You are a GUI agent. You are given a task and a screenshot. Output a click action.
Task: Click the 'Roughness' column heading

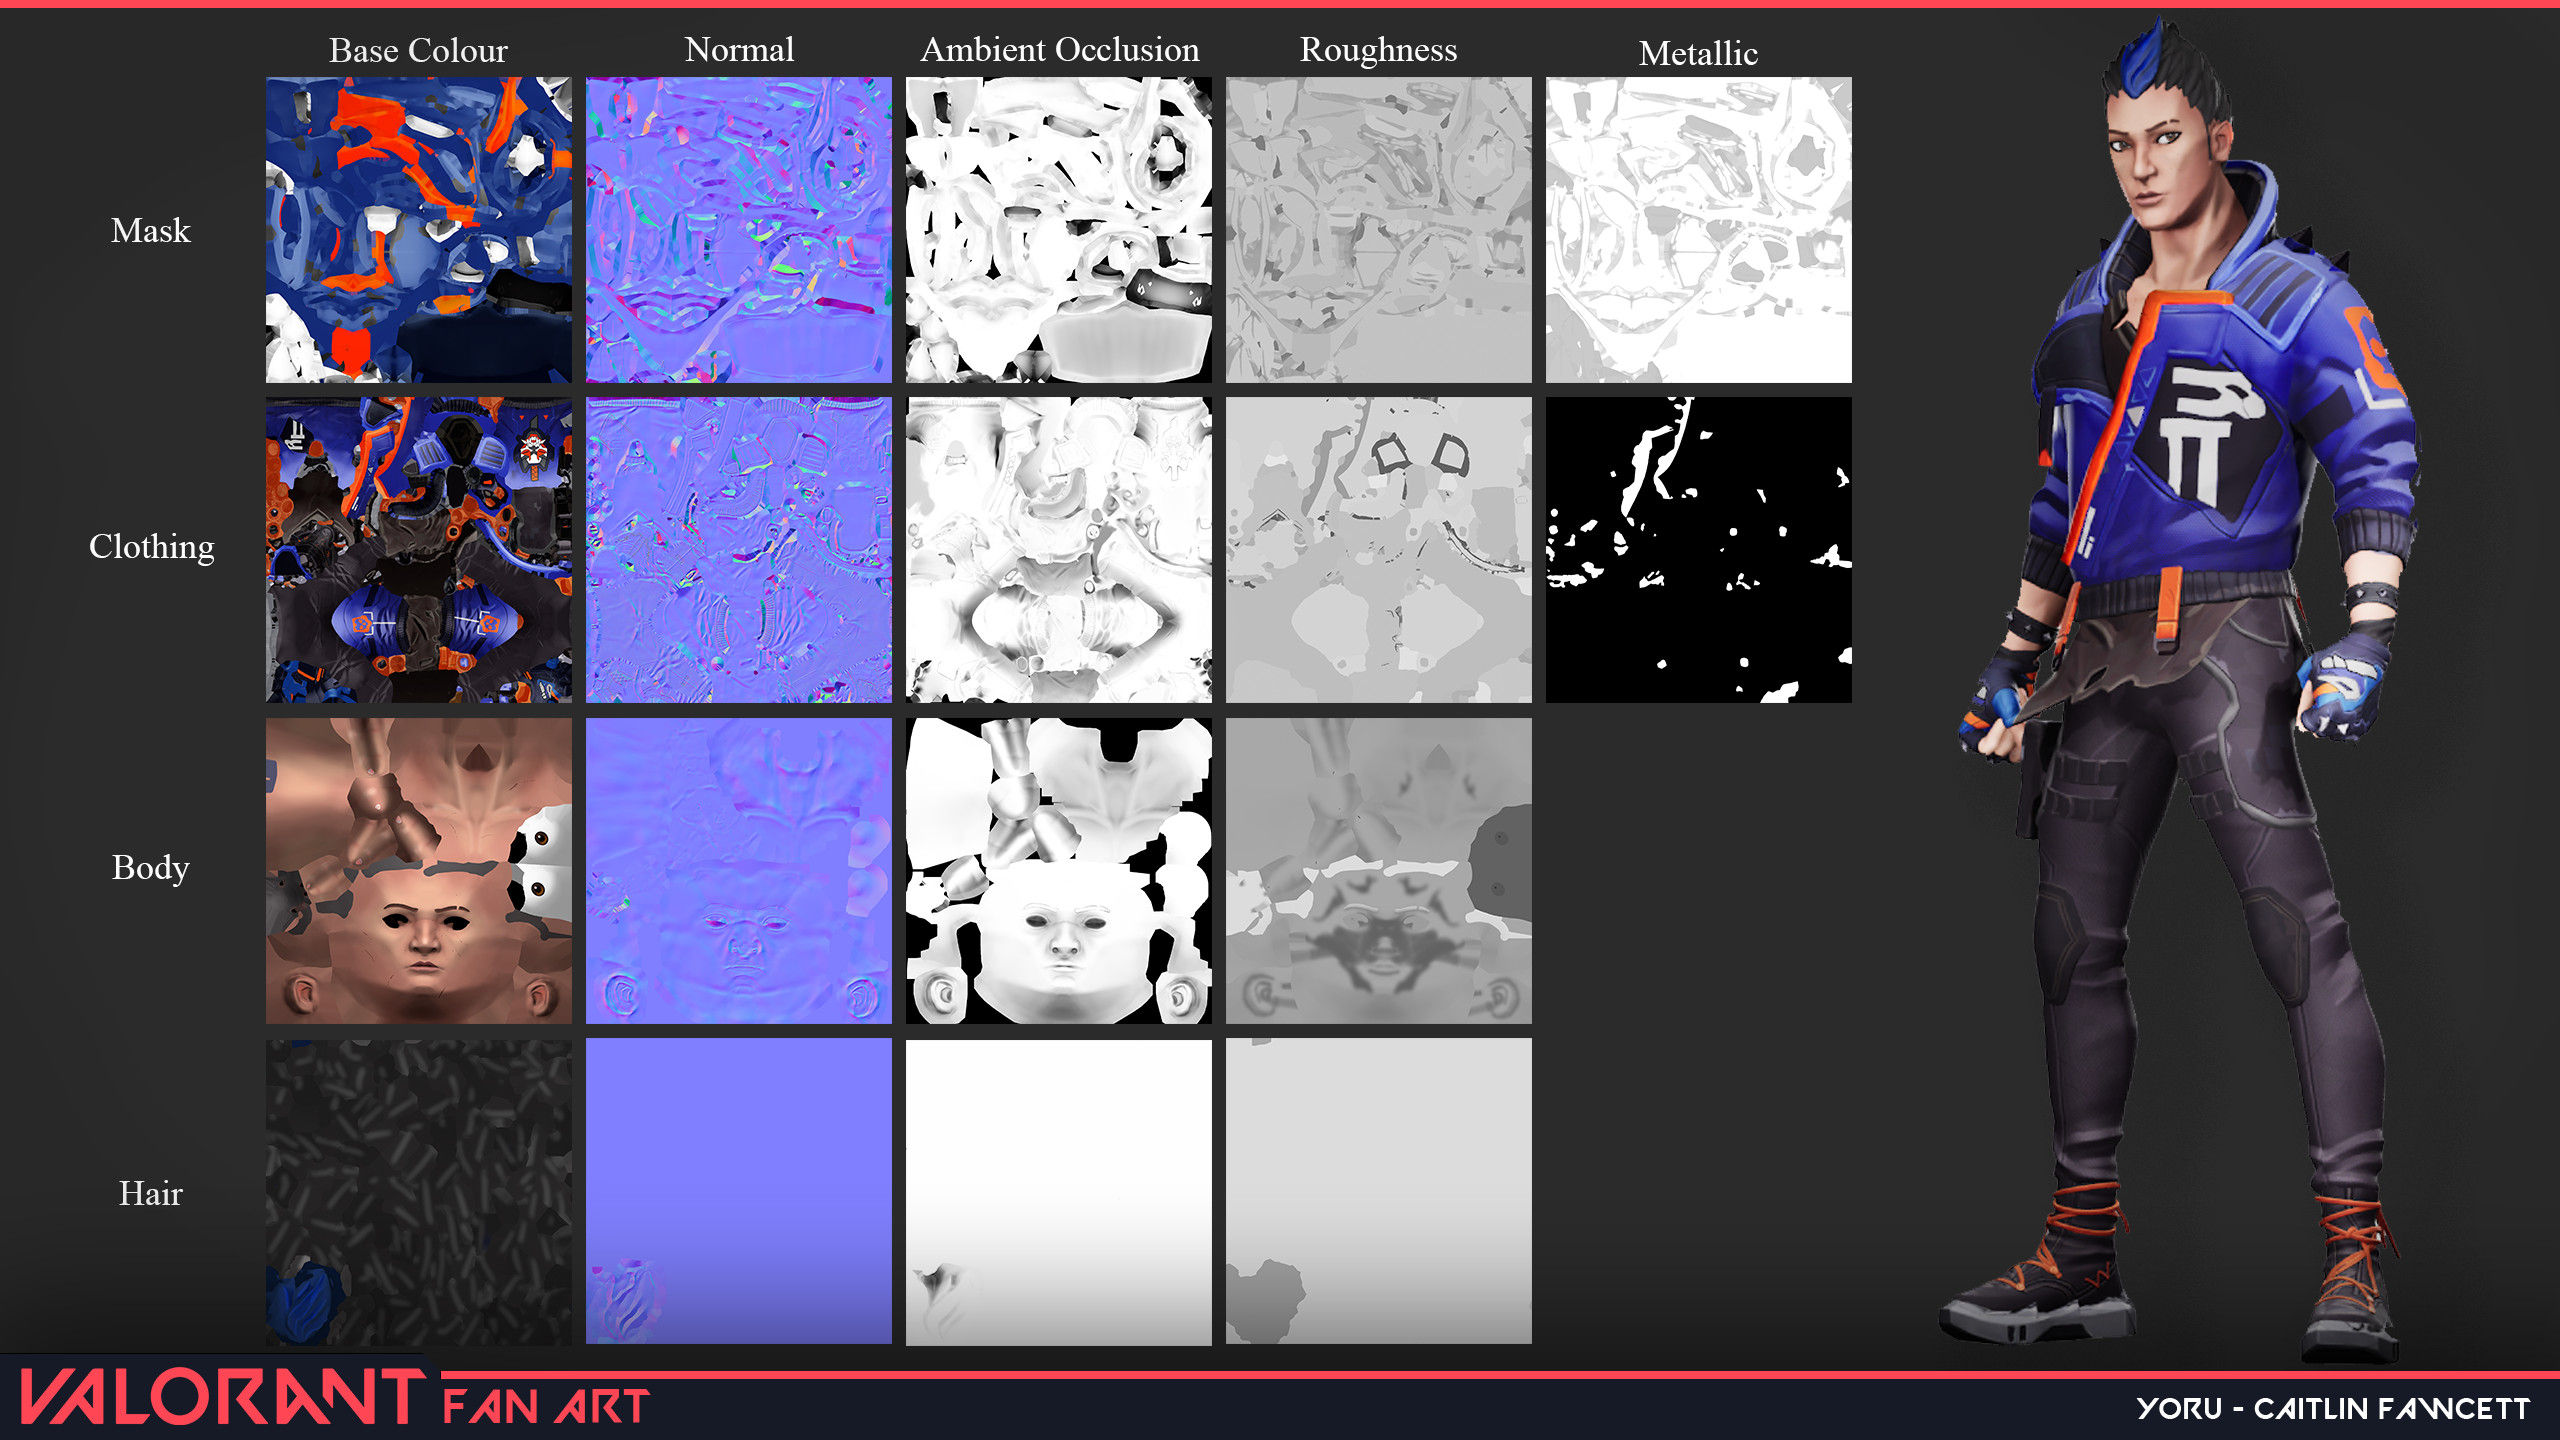(1378, 50)
